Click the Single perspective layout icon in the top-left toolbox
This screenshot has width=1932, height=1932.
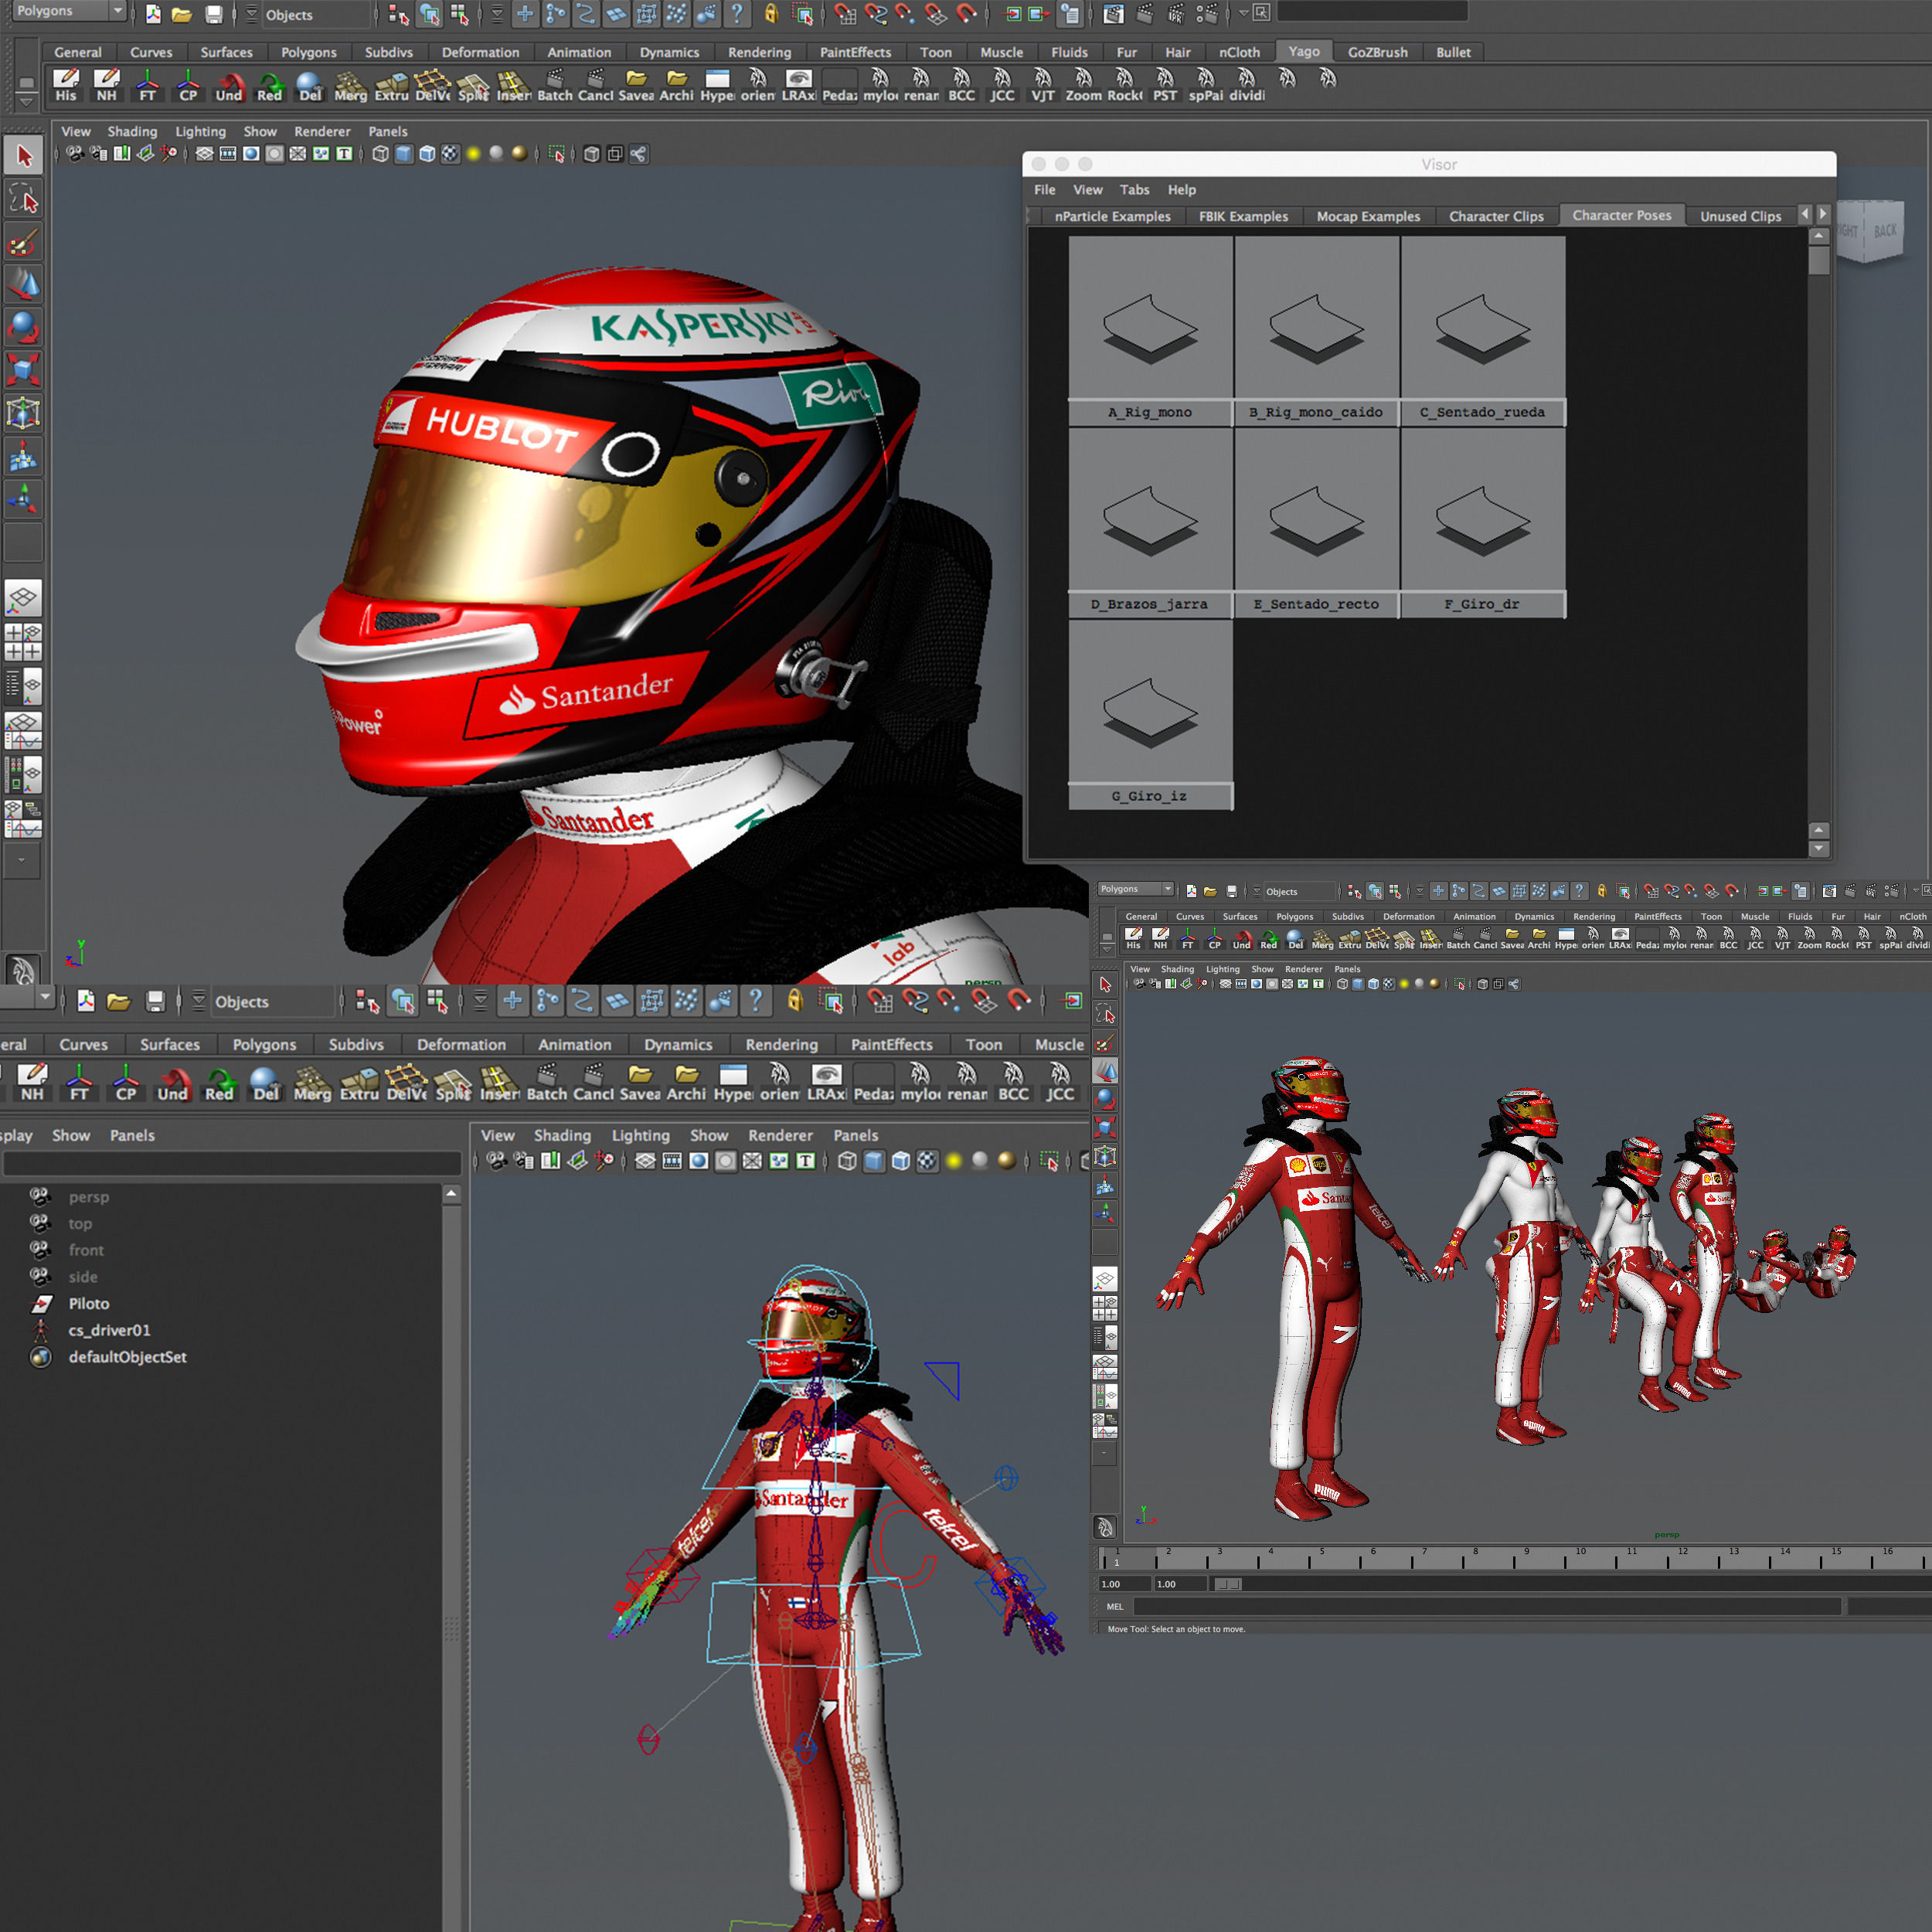pos(23,598)
